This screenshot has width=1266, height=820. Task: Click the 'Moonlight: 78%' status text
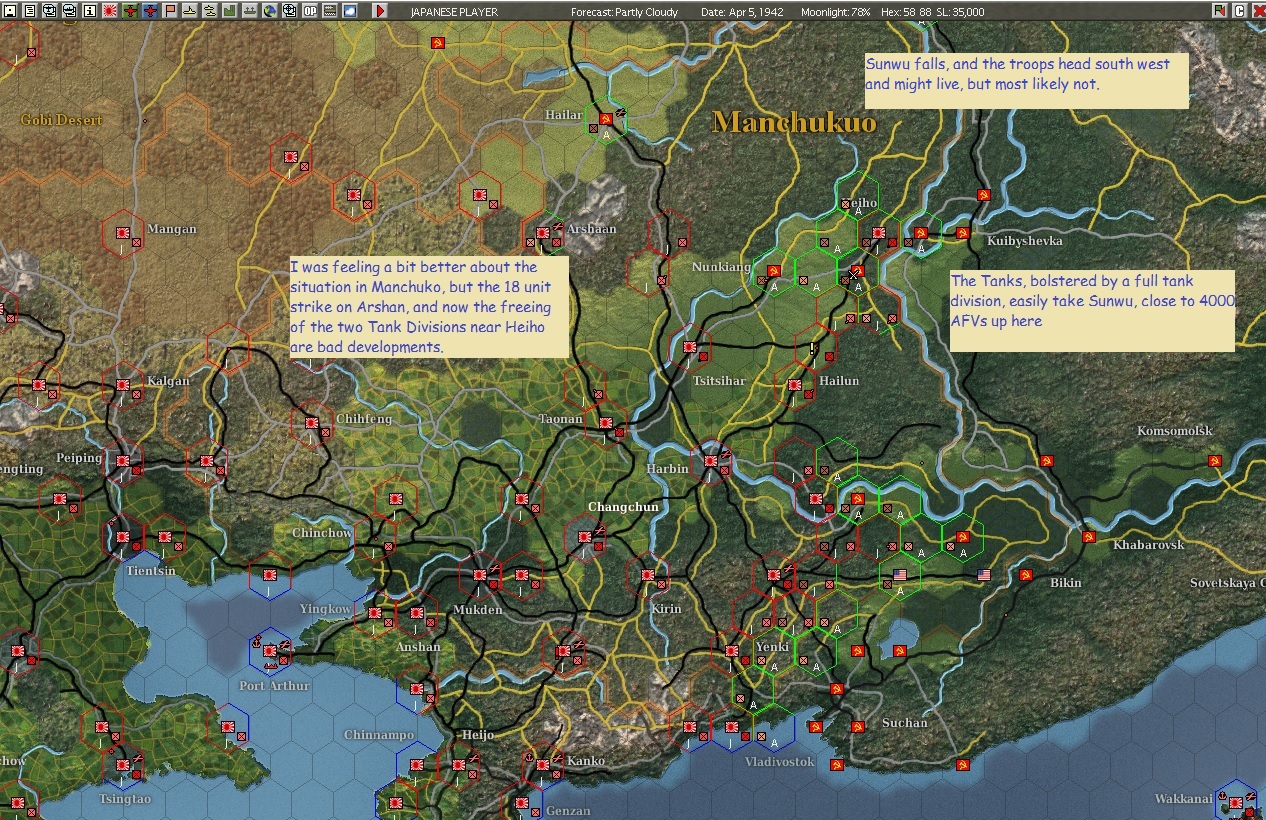point(838,12)
